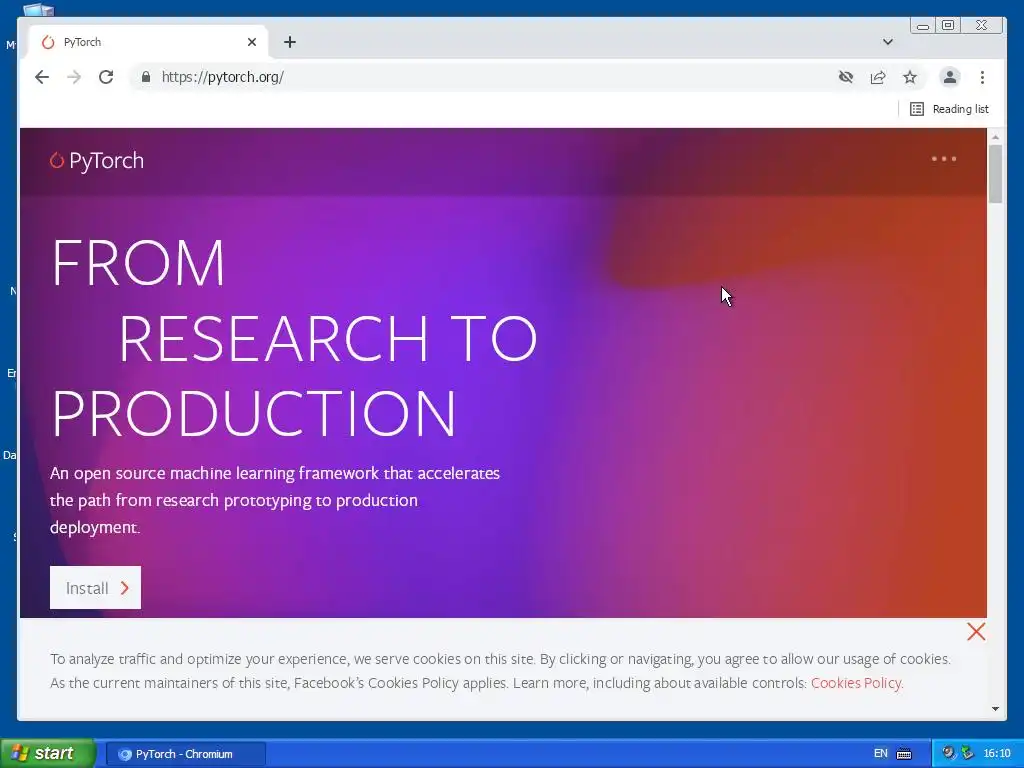This screenshot has height=768, width=1024.
Task: Reload the pytorch.org page
Action: pos(106,77)
